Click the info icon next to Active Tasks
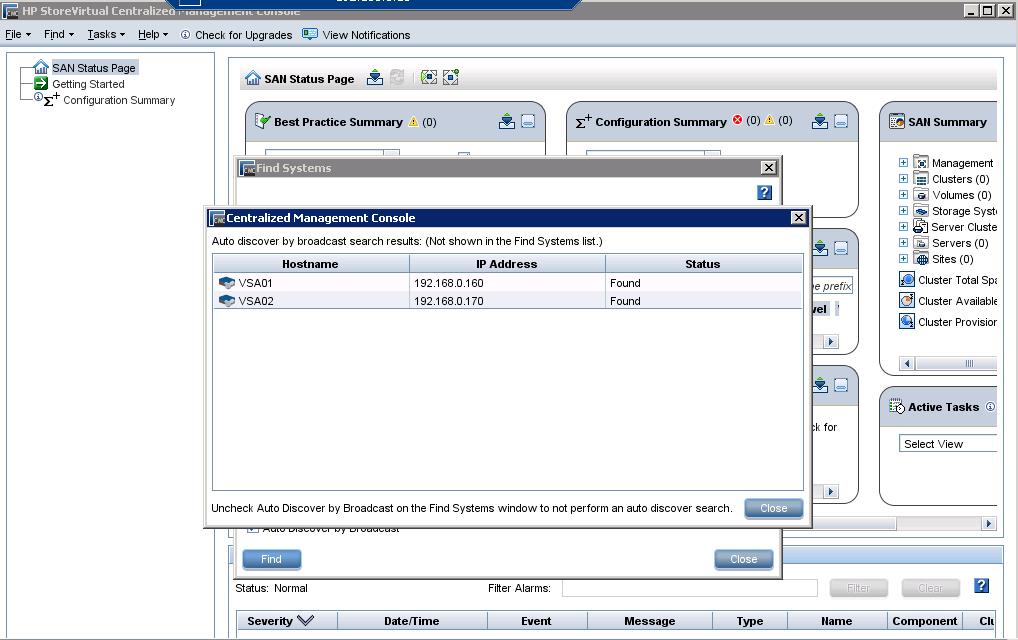Image resolution: width=1018 pixels, height=640 pixels. click(990, 406)
